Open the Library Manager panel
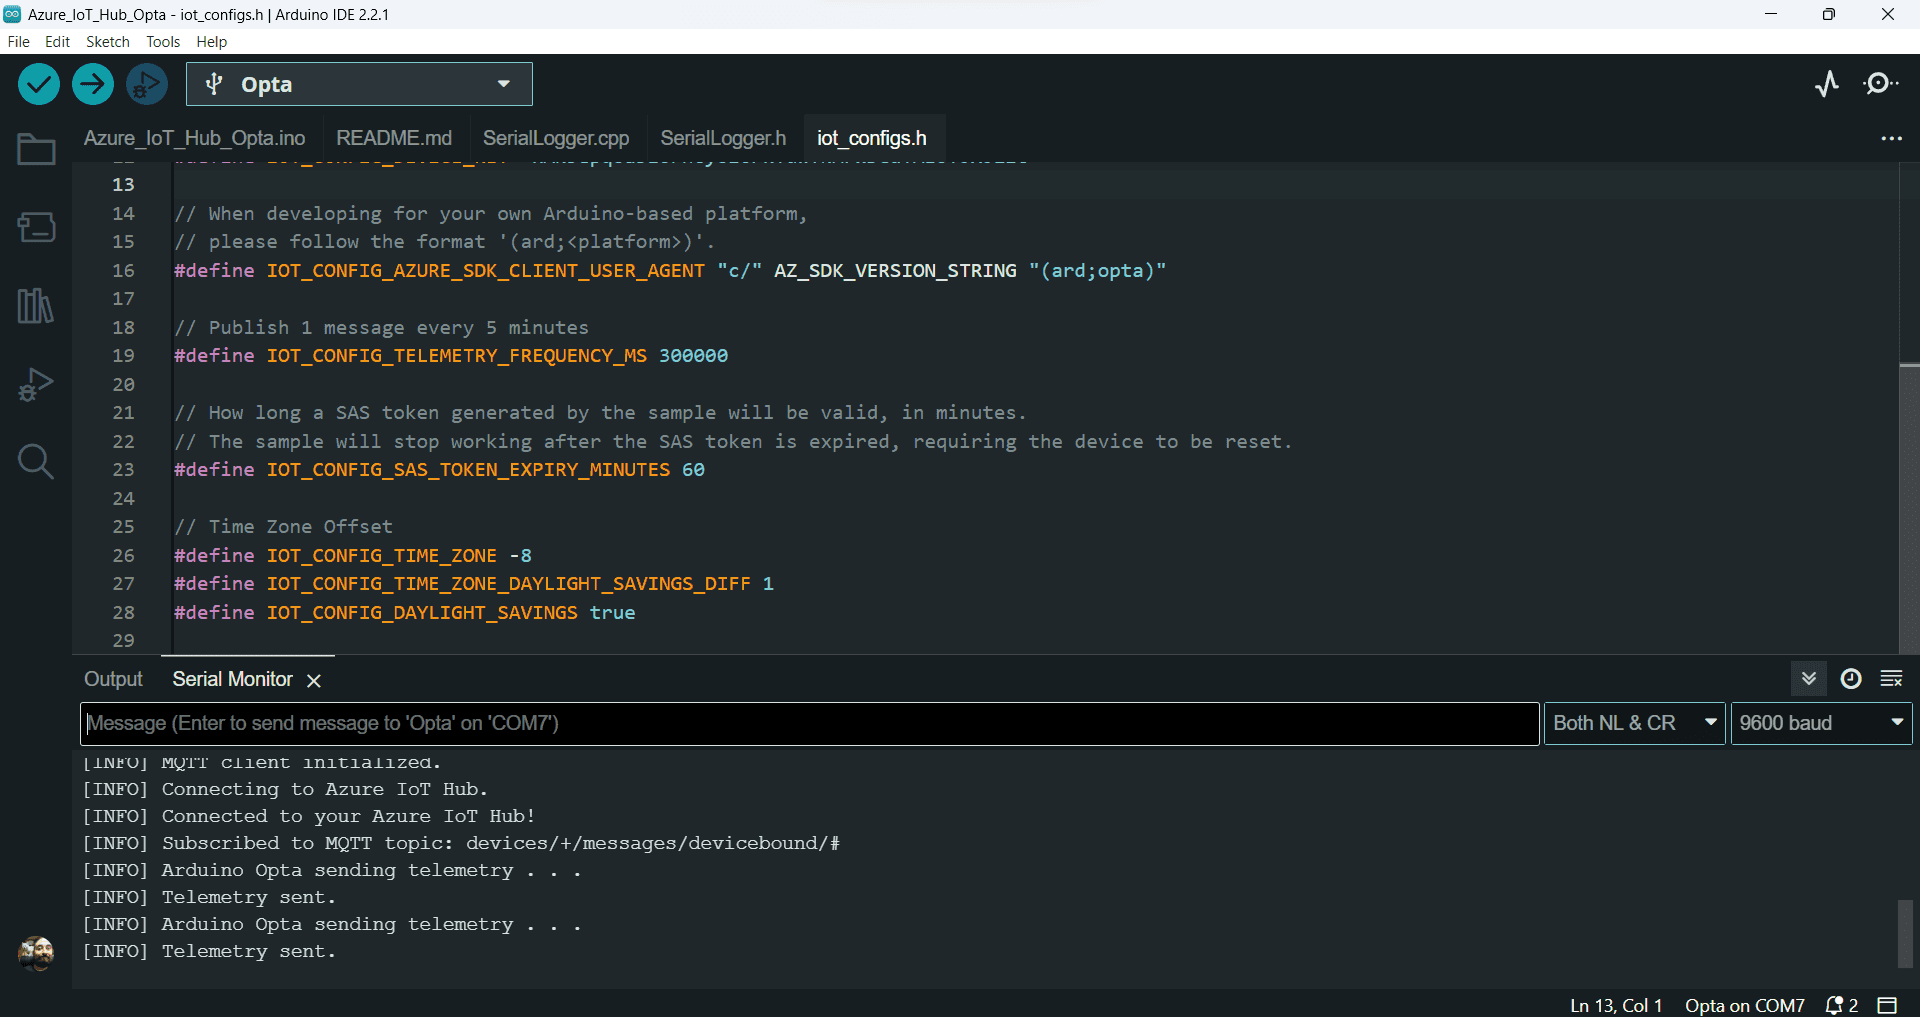Viewport: 1920px width, 1017px height. [x=36, y=306]
